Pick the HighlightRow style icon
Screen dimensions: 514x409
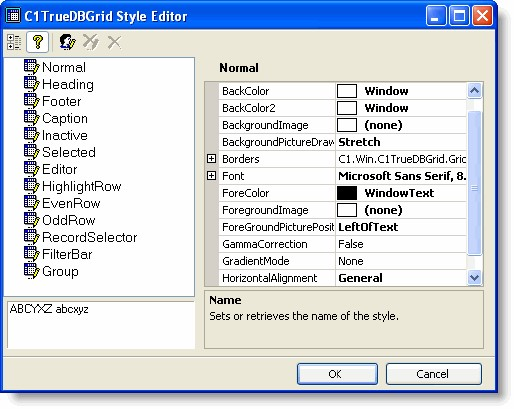(31, 186)
